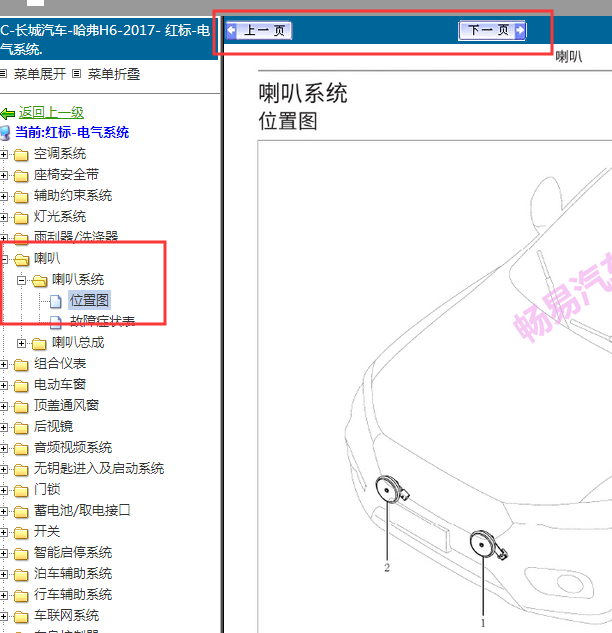The height and width of the screenshot is (633, 612).
Task: Expand the 灯光系统 tree node
Action: 4,217
